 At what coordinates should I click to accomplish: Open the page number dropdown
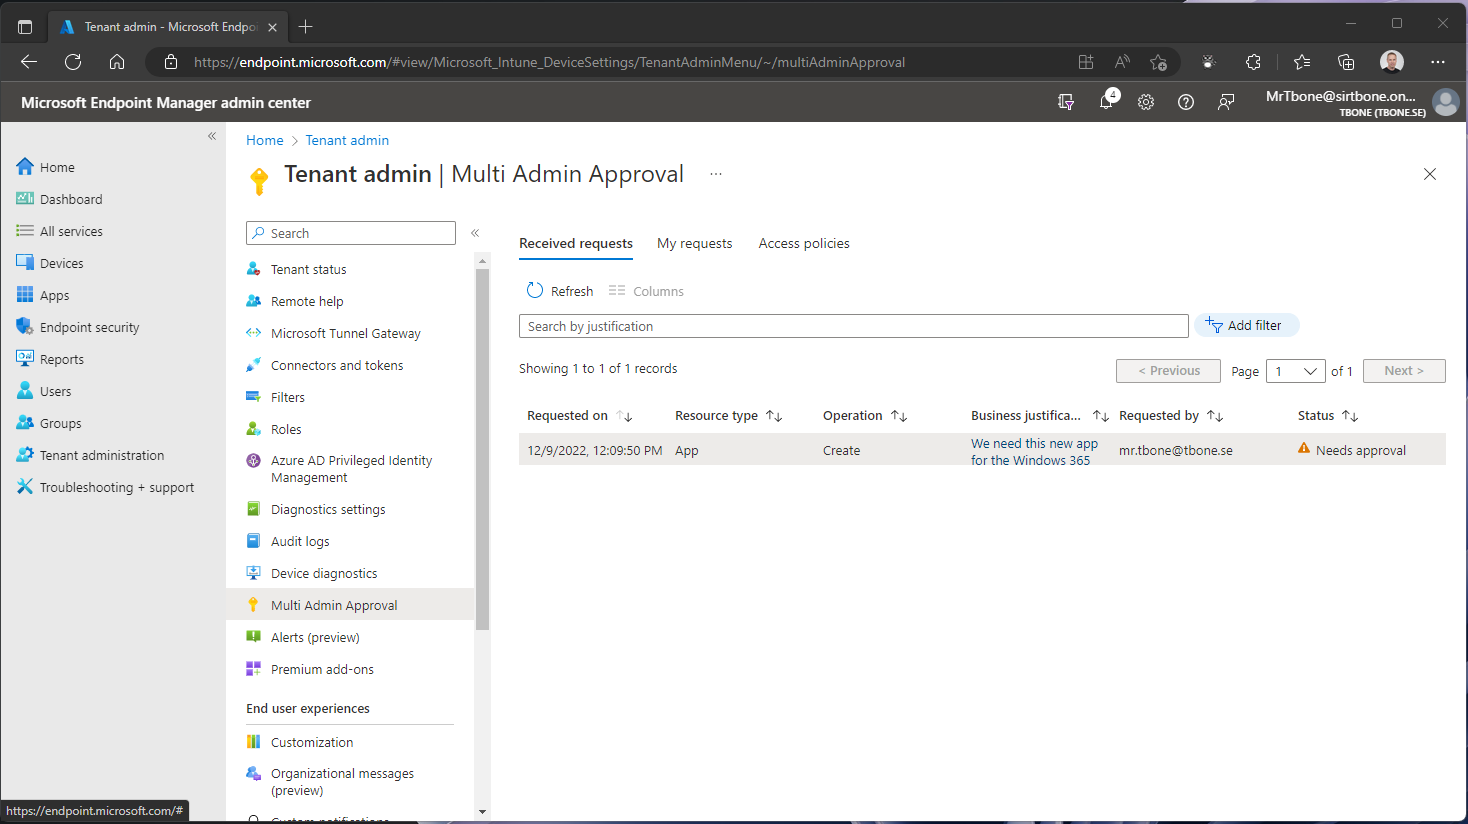click(1296, 371)
